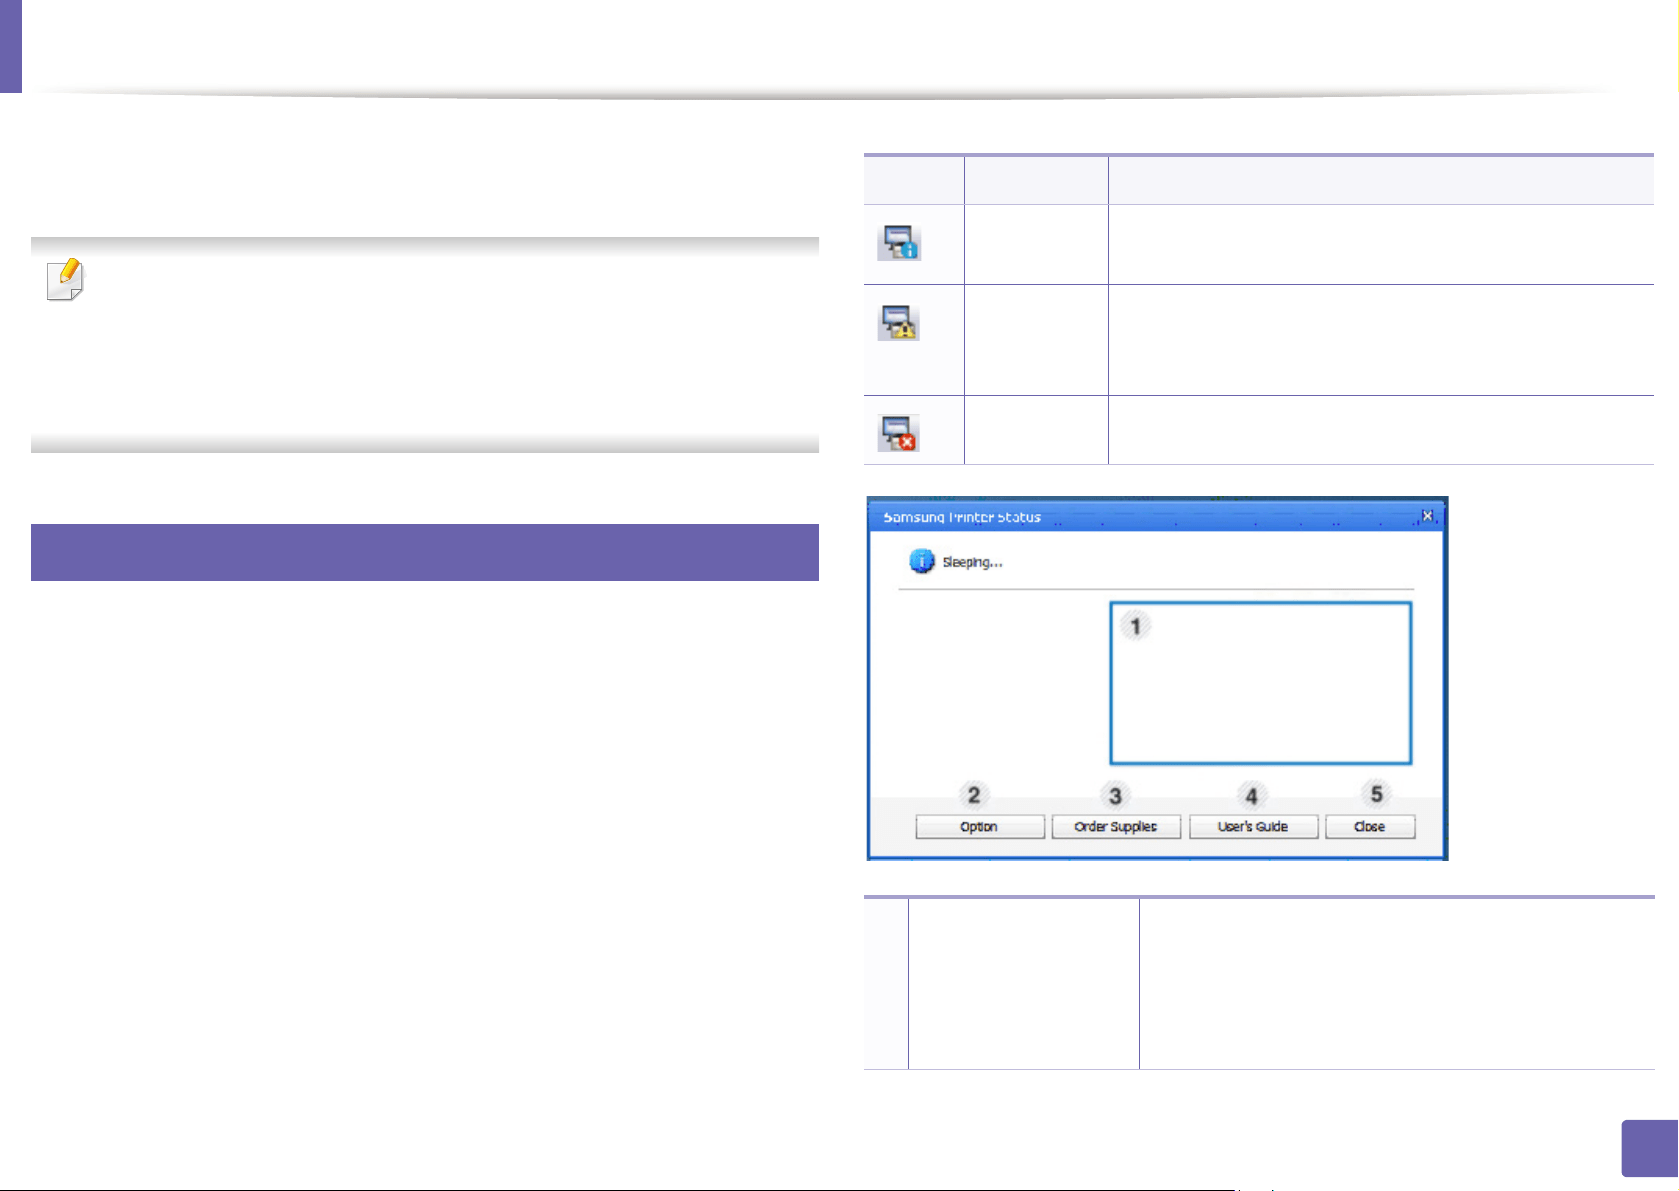Click the Sleeping... status text

pos(972,562)
